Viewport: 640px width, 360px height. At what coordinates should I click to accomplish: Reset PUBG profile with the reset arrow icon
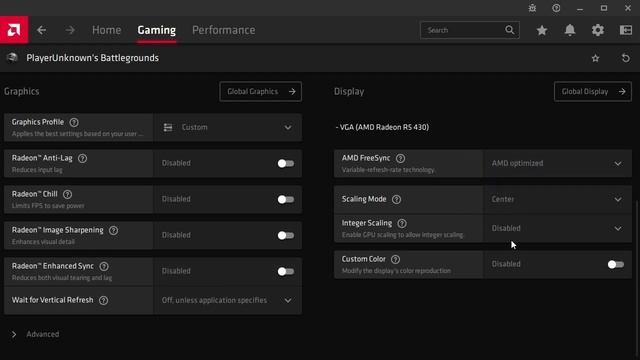(625, 58)
